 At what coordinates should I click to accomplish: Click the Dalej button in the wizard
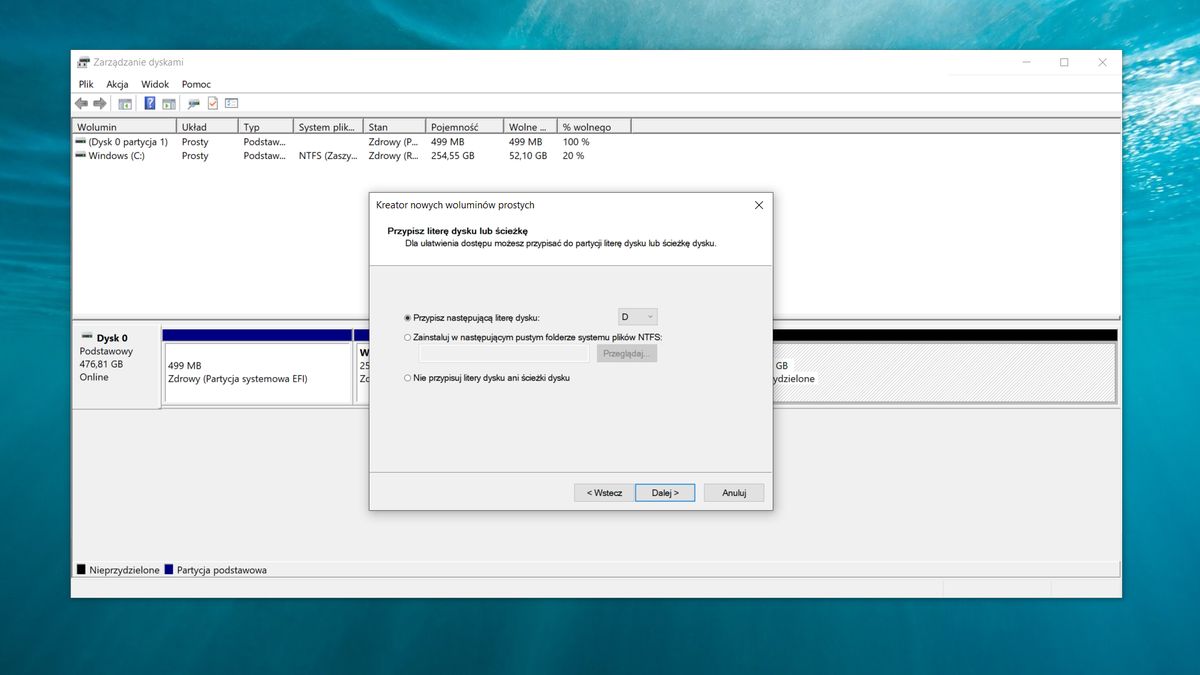664,492
